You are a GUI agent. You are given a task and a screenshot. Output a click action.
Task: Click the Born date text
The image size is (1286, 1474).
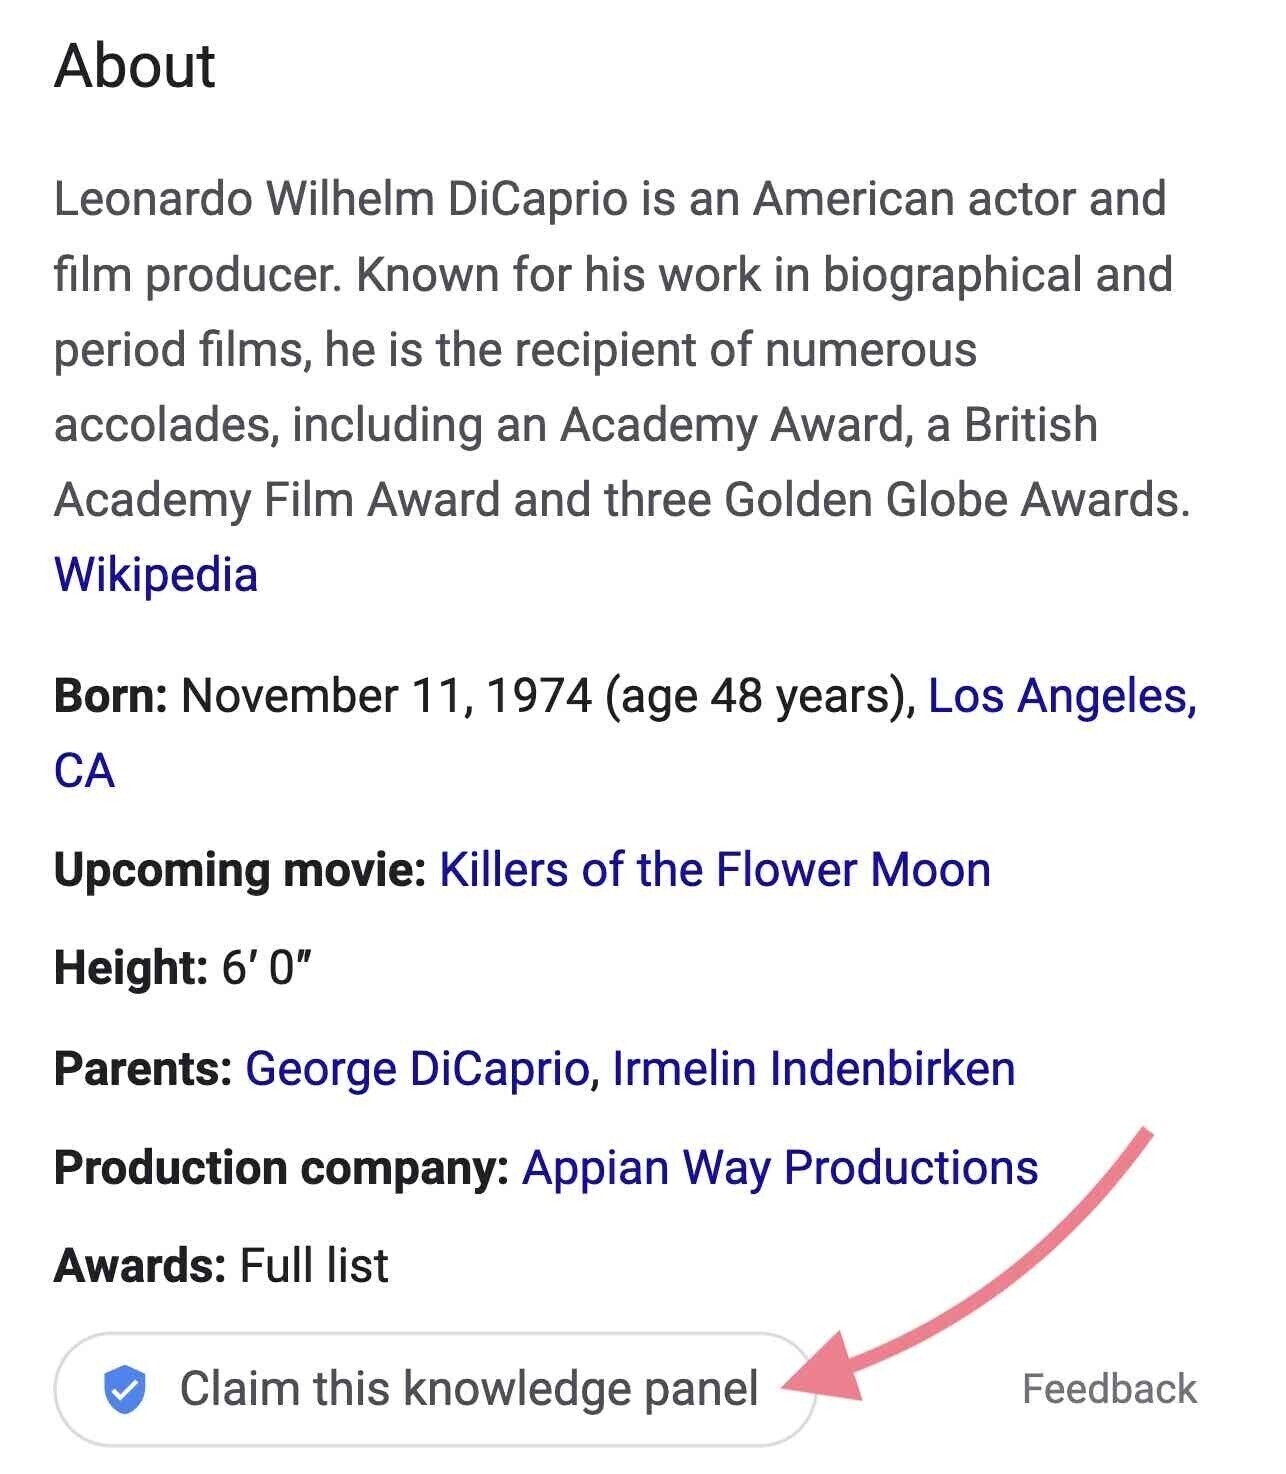click(390, 693)
